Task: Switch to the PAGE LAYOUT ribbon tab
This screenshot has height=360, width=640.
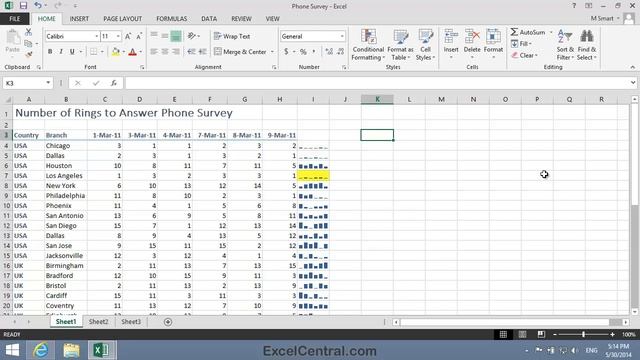Action: 122,19
